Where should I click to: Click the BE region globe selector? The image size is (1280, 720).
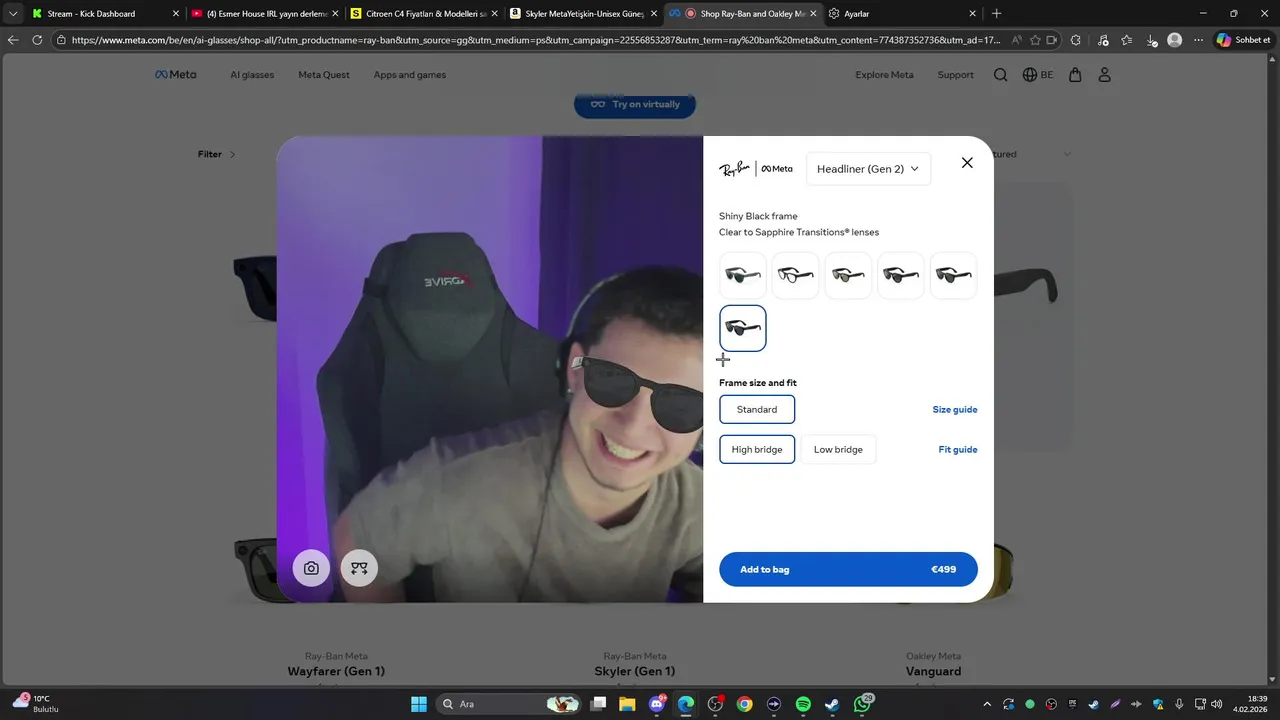tap(1038, 75)
